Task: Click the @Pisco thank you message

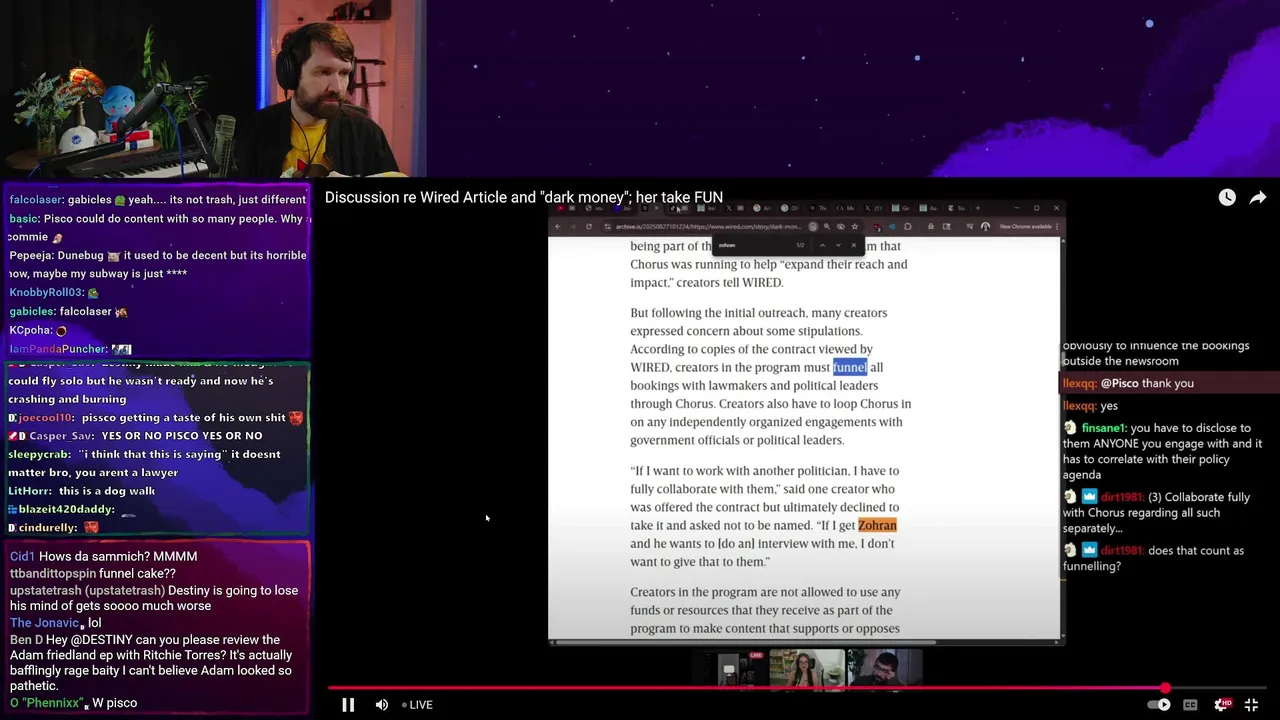Action: [x=1128, y=383]
